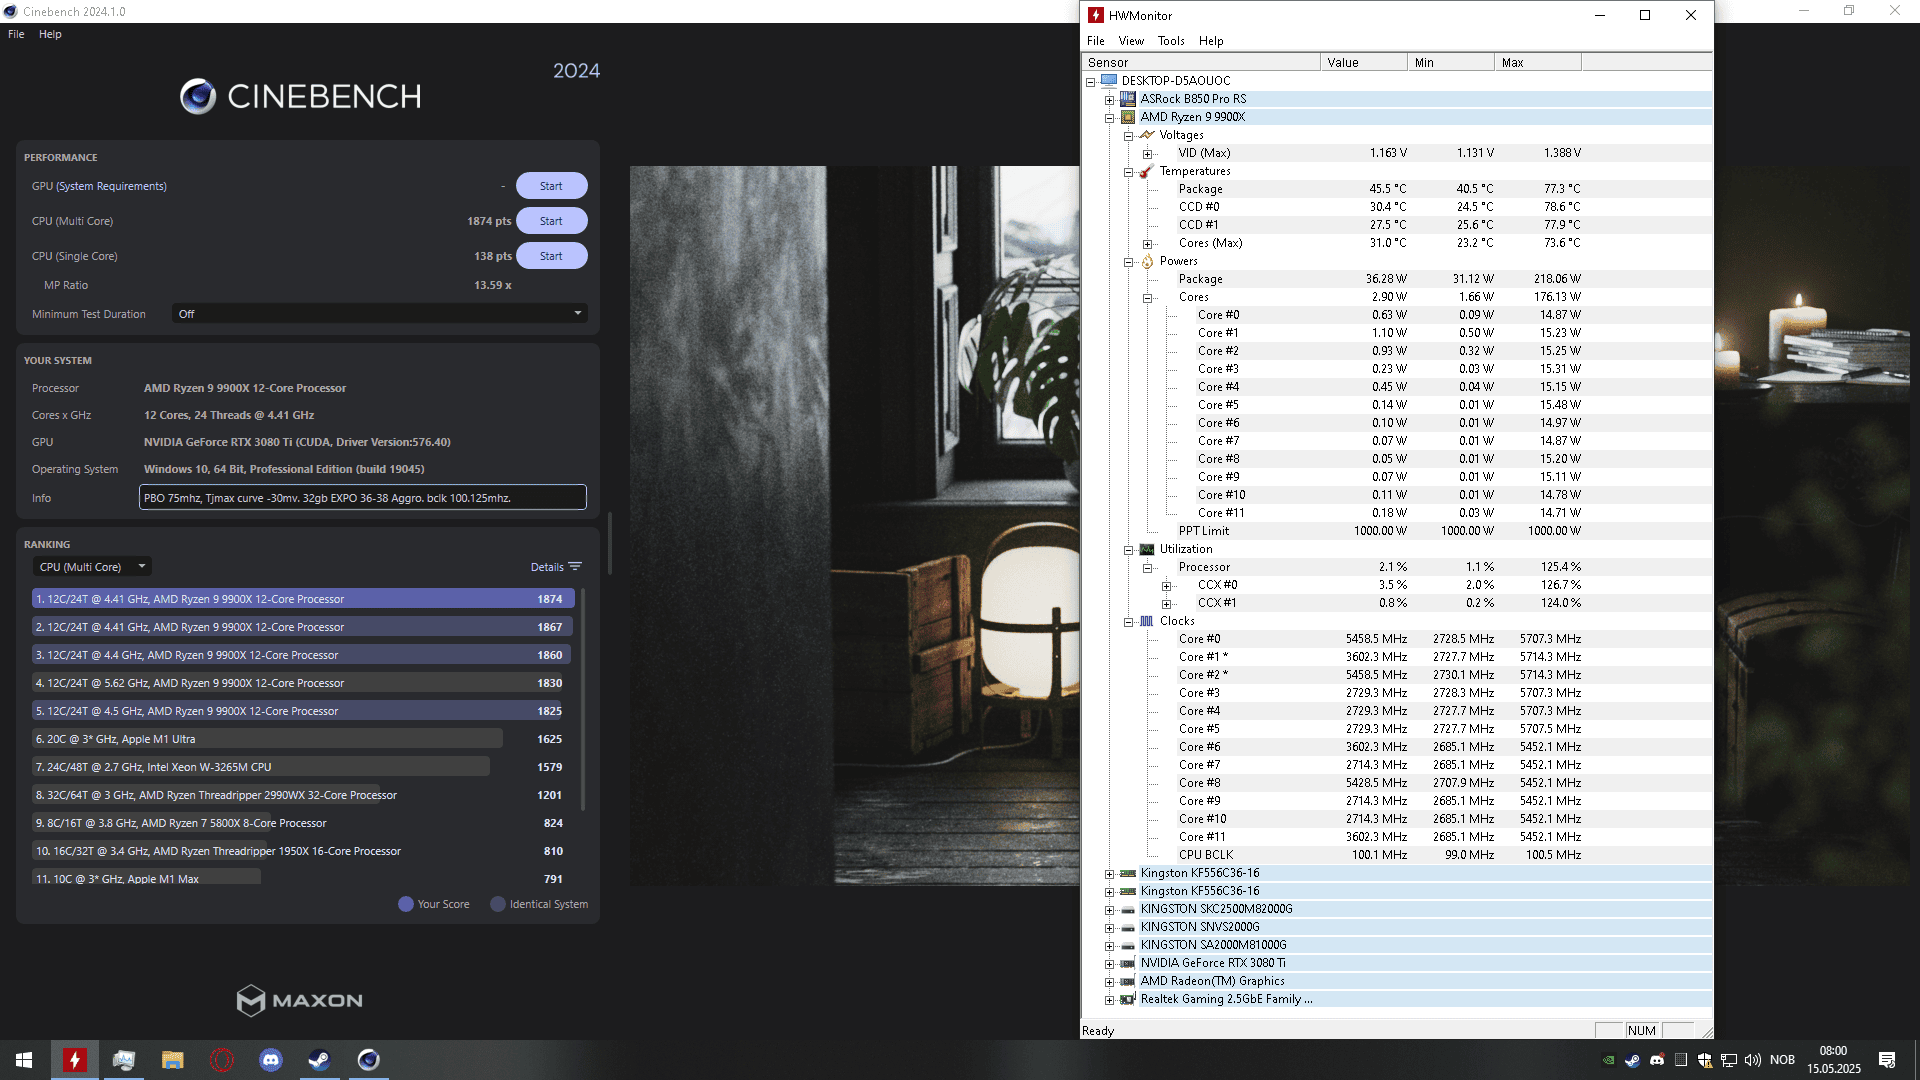Expand the Cores (Max) temperature entry

click(1147, 244)
